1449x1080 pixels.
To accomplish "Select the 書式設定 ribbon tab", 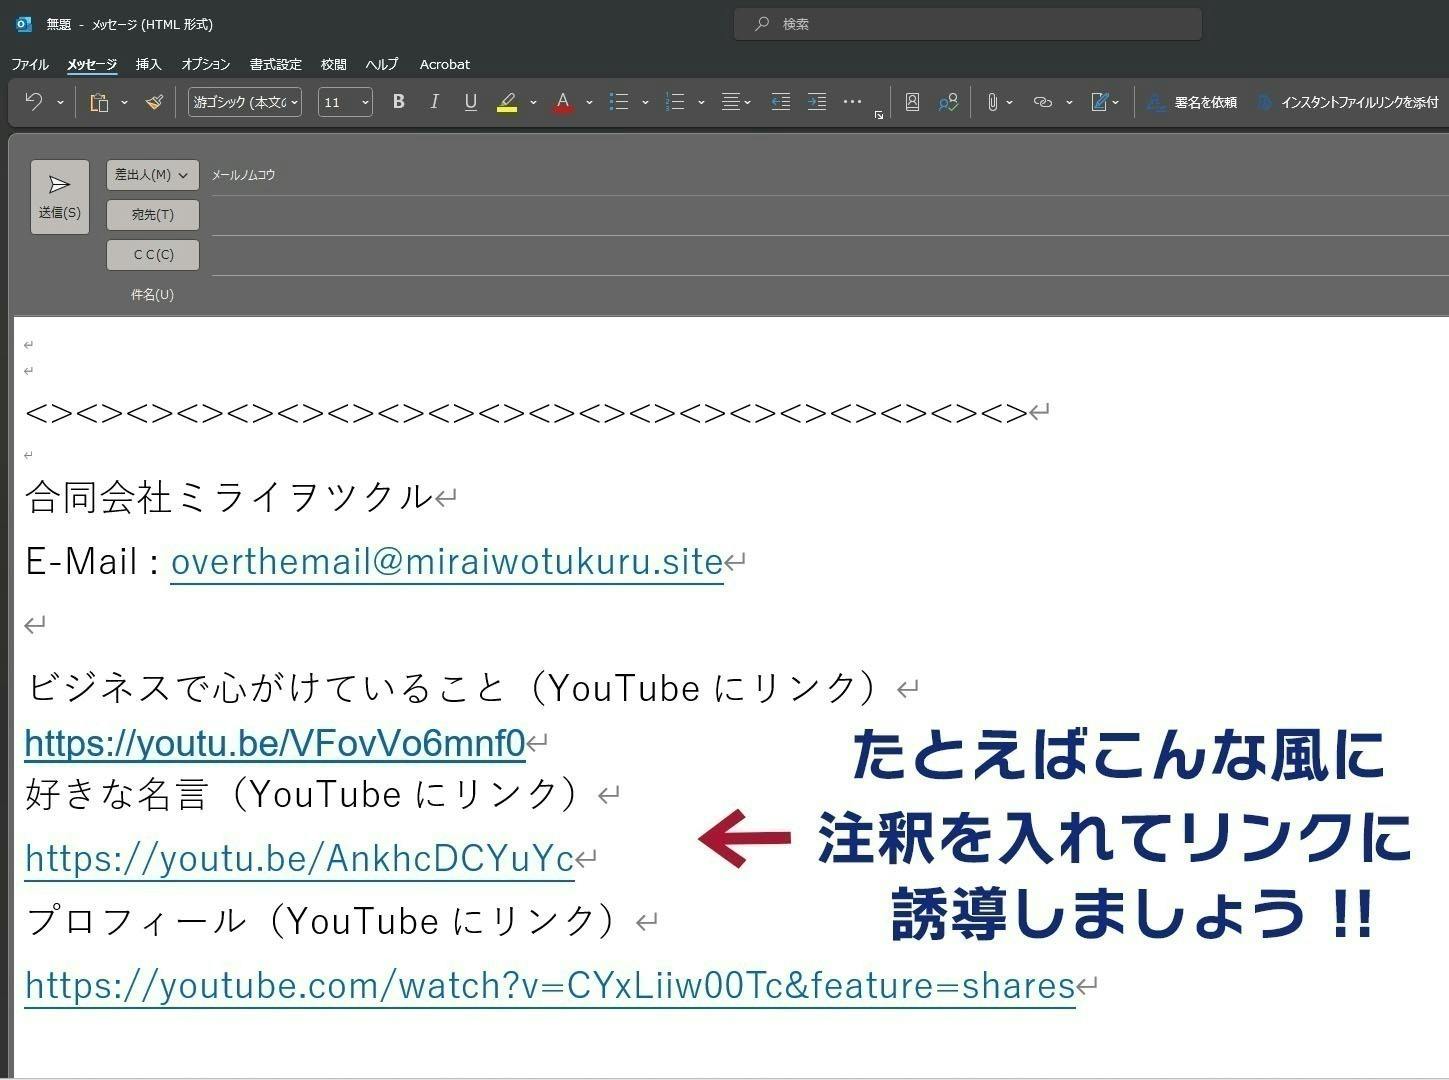I will pyautogui.click(x=275, y=64).
